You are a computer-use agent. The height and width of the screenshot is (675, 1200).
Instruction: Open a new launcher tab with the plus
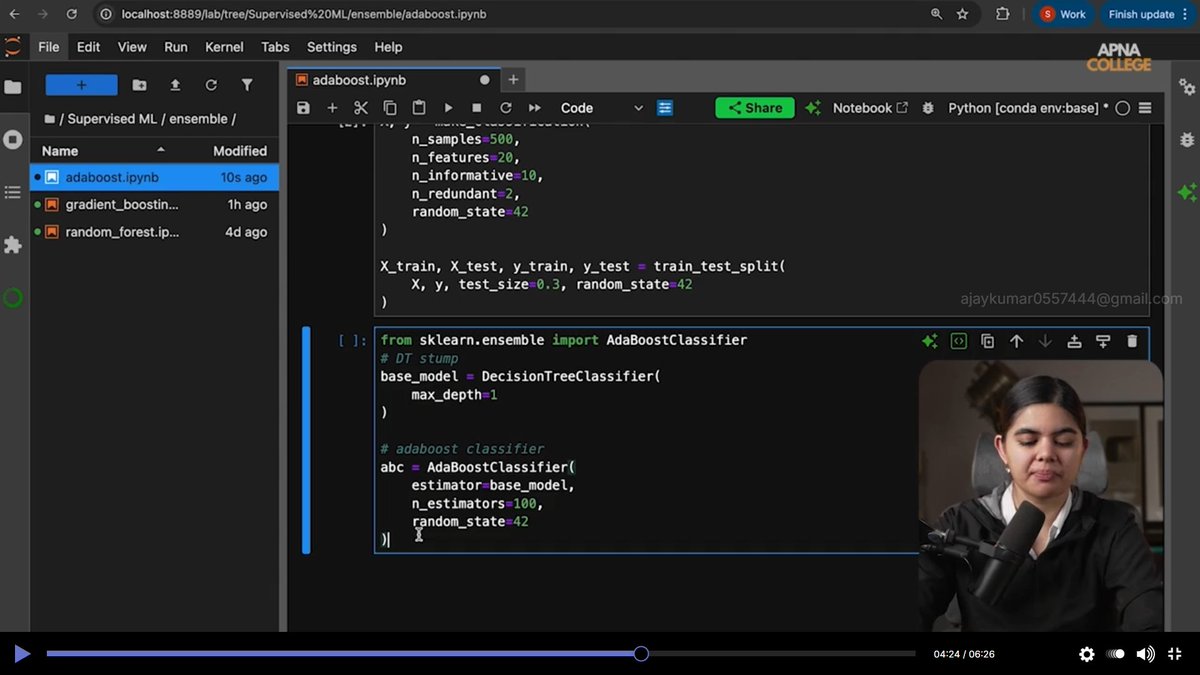(x=513, y=80)
